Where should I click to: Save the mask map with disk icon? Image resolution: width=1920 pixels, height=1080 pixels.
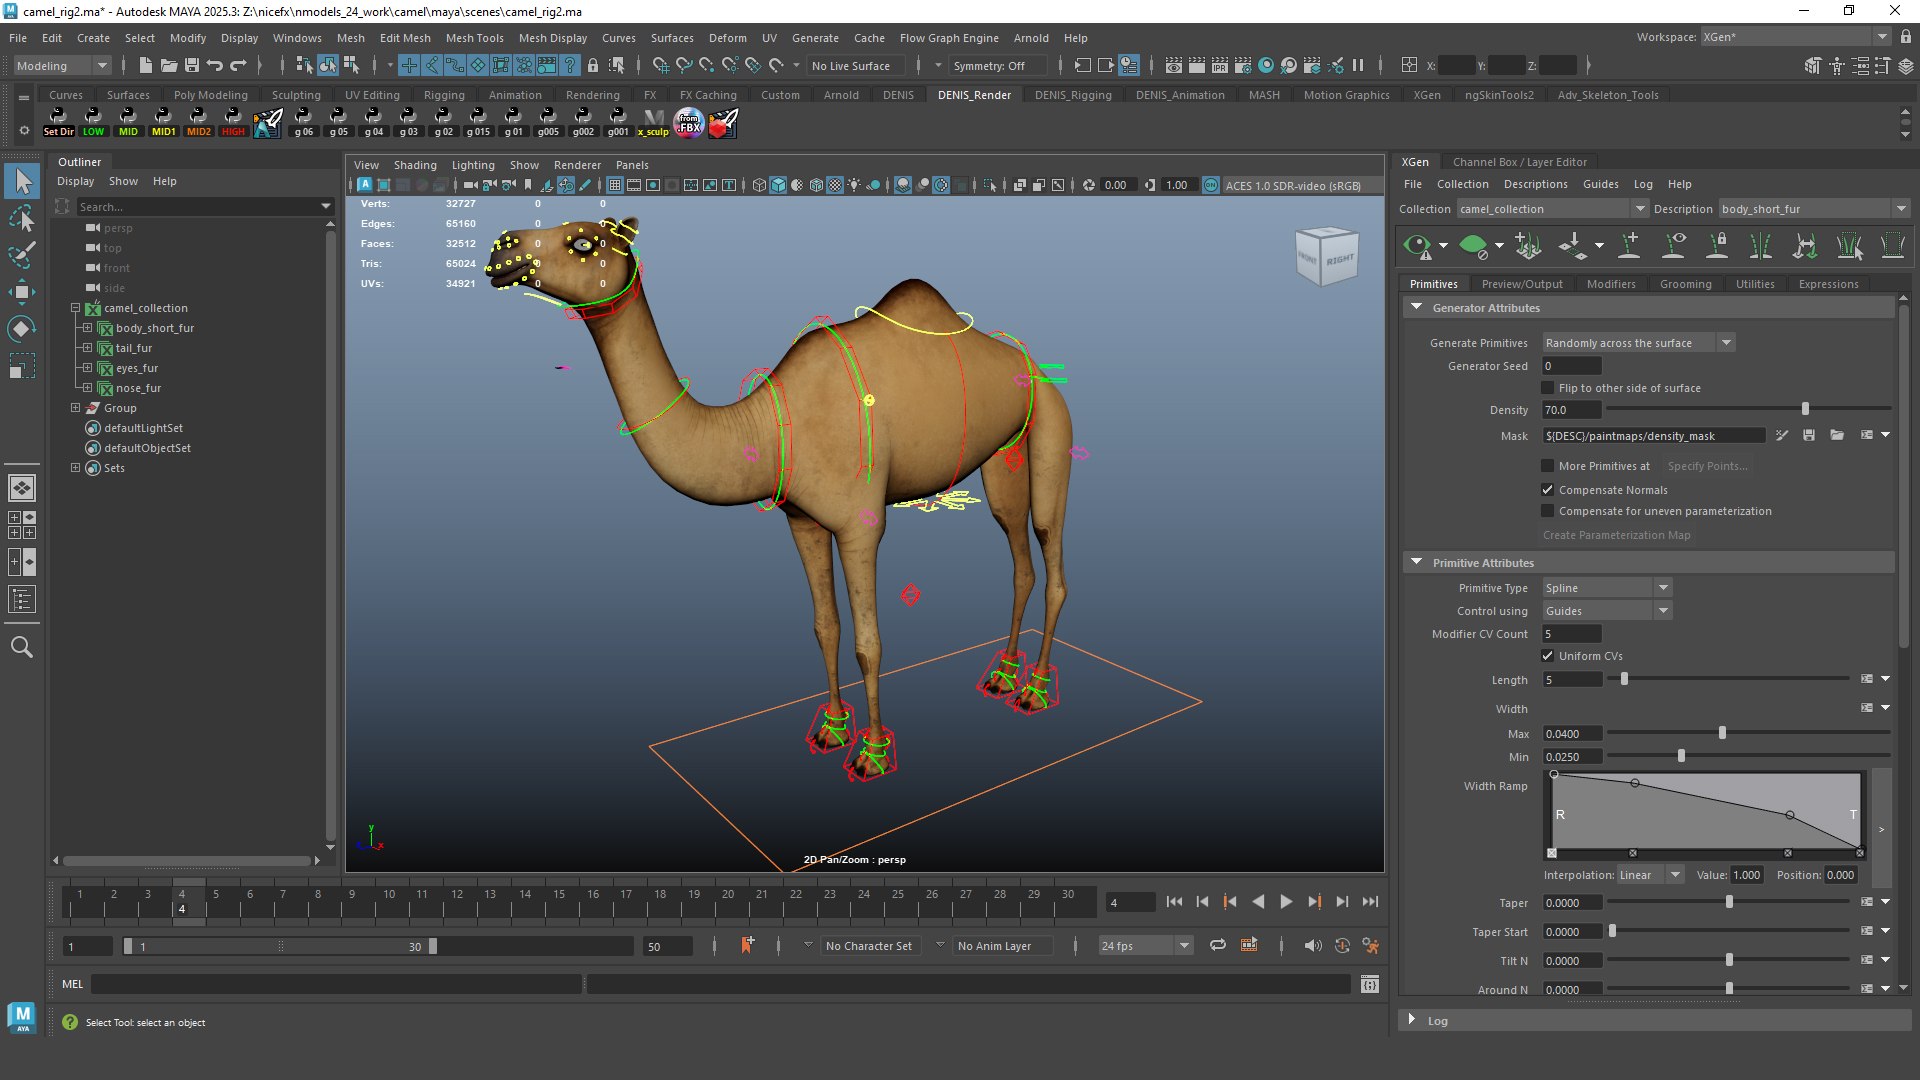coord(1809,436)
